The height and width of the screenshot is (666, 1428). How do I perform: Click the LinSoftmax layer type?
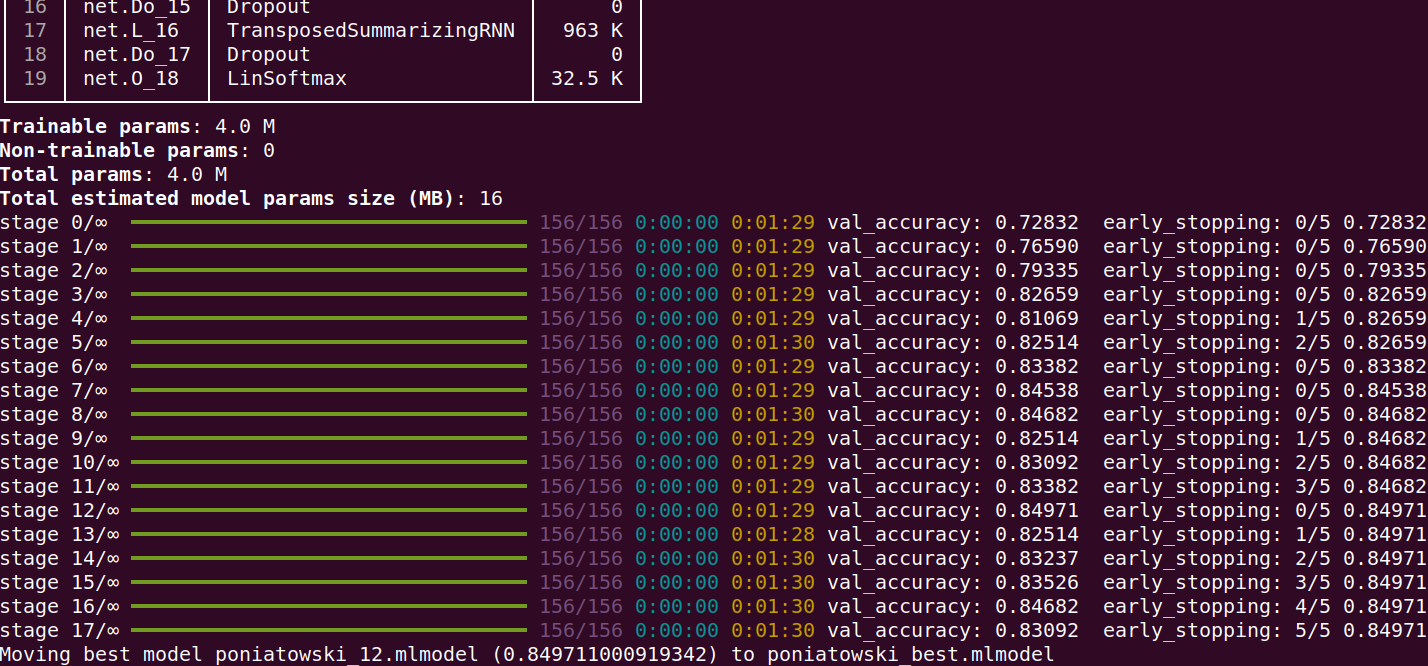[x=286, y=78]
